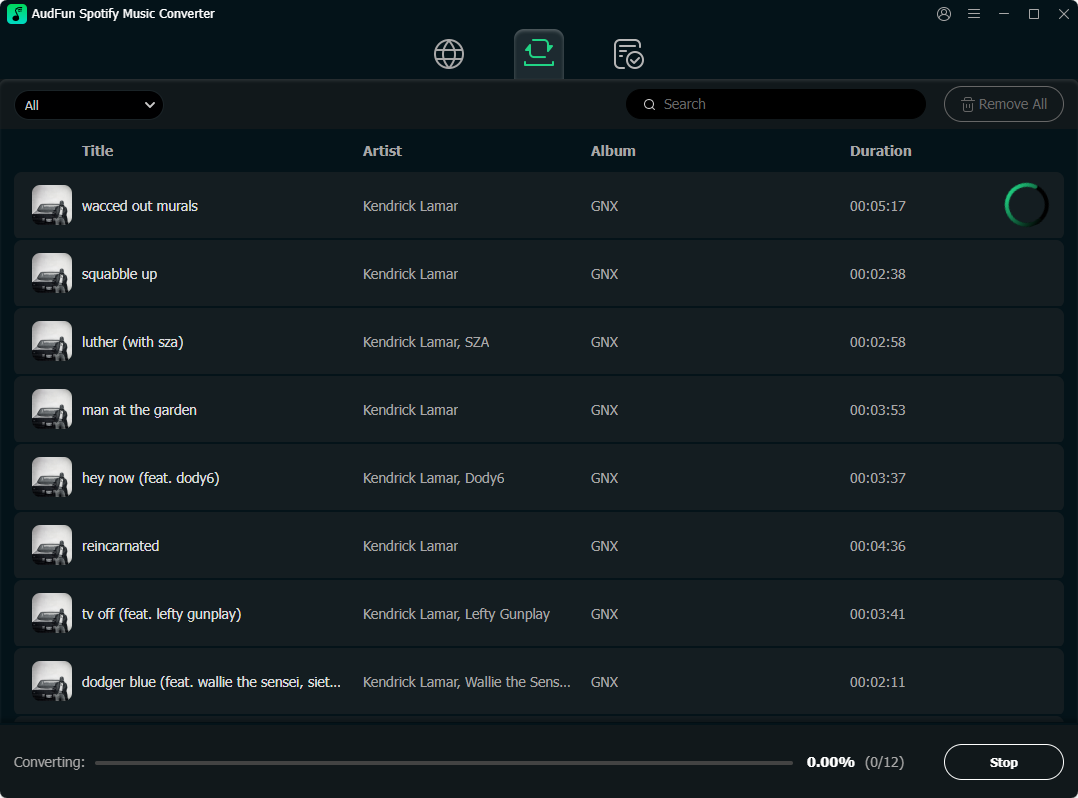Image resolution: width=1078 pixels, height=798 pixels.
Task: Open the hamburger menu in title bar
Action: (974, 14)
